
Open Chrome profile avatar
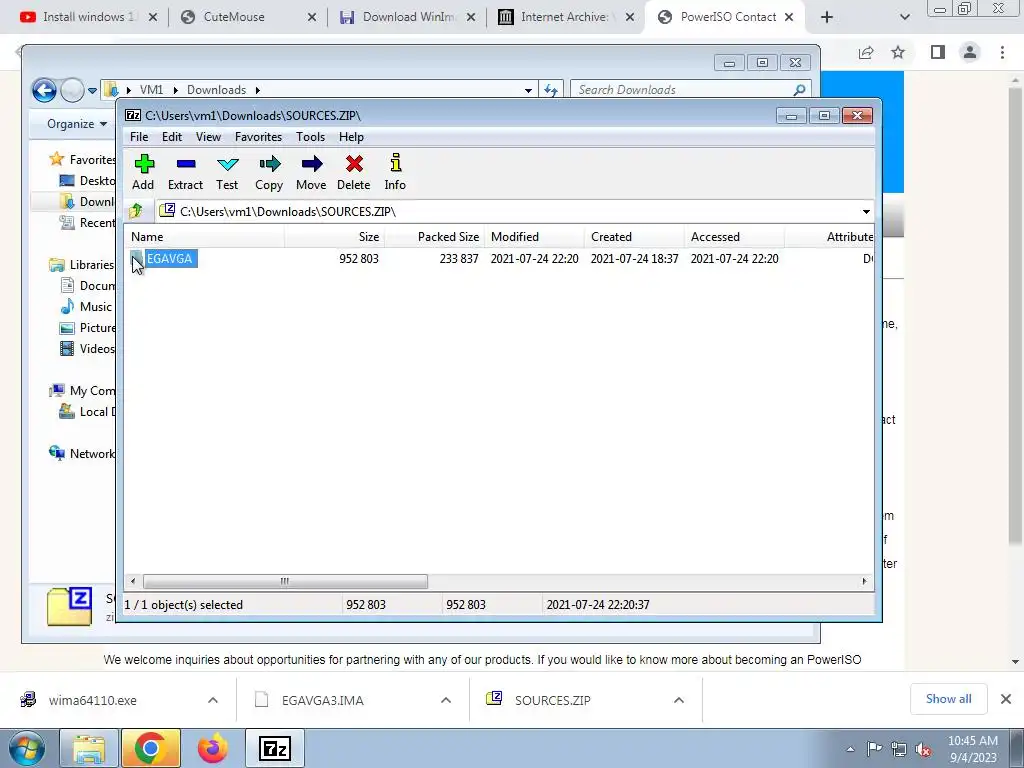[x=970, y=52]
